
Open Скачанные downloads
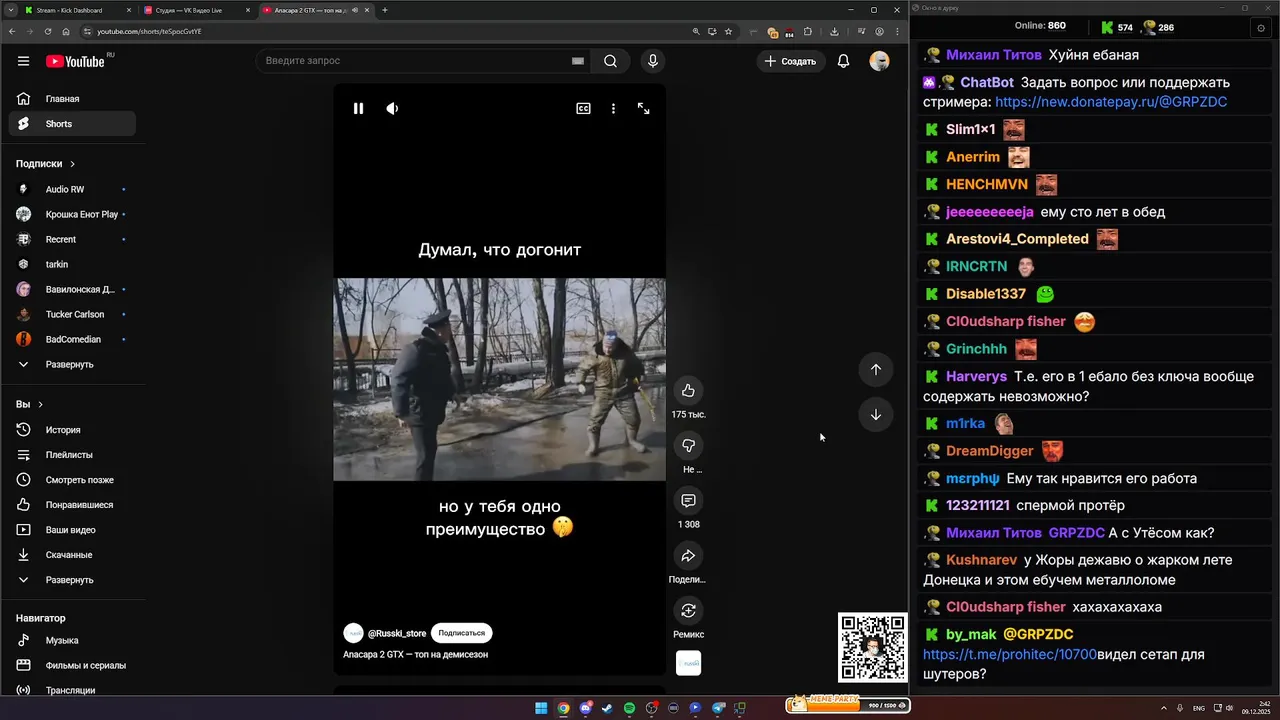[x=72, y=555]
